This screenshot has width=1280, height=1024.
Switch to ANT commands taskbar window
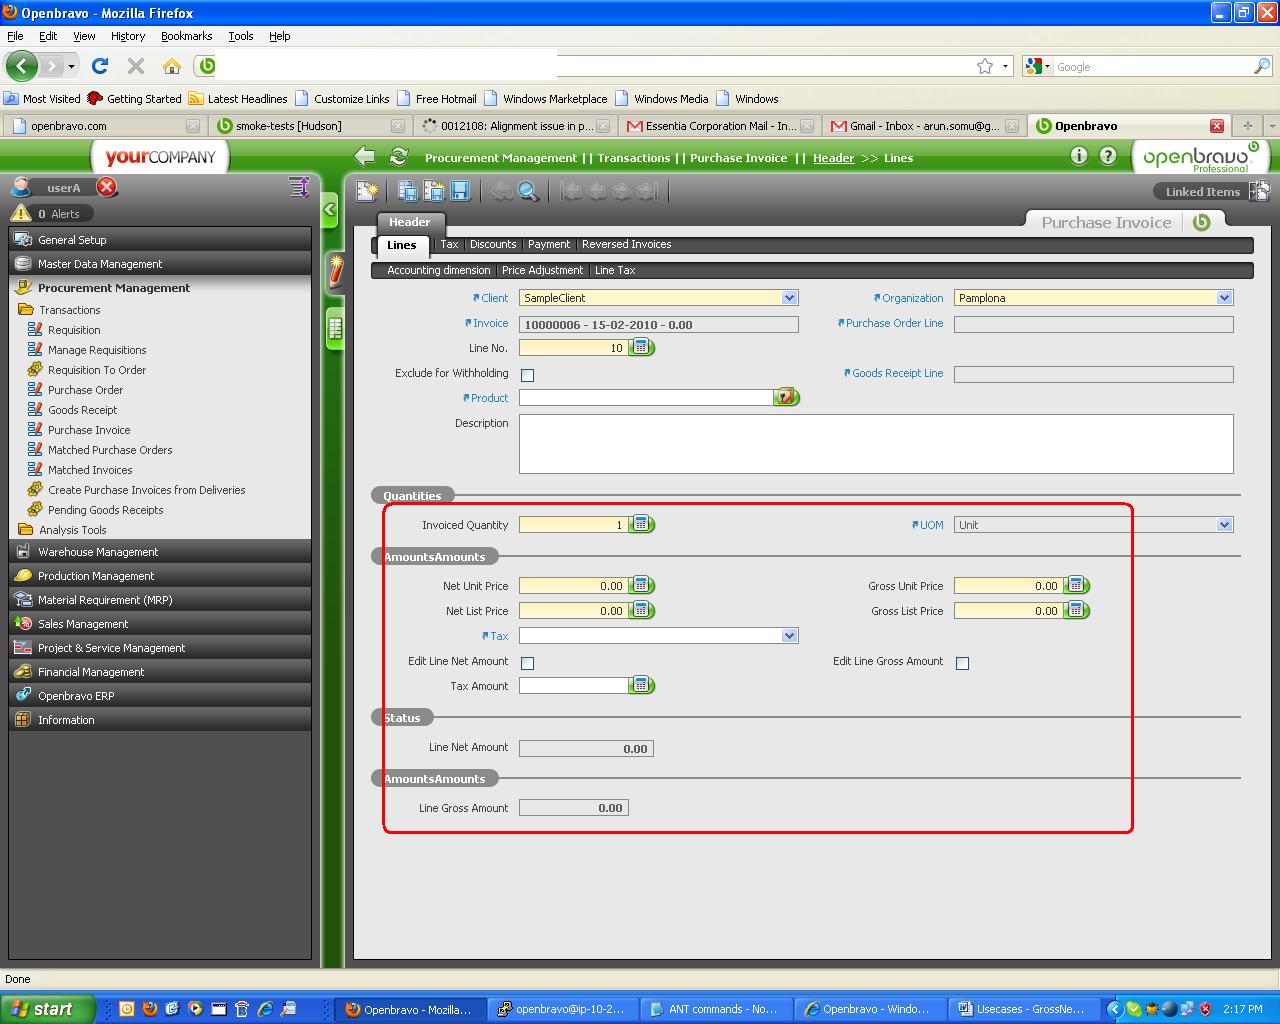tap(714, 1009)
